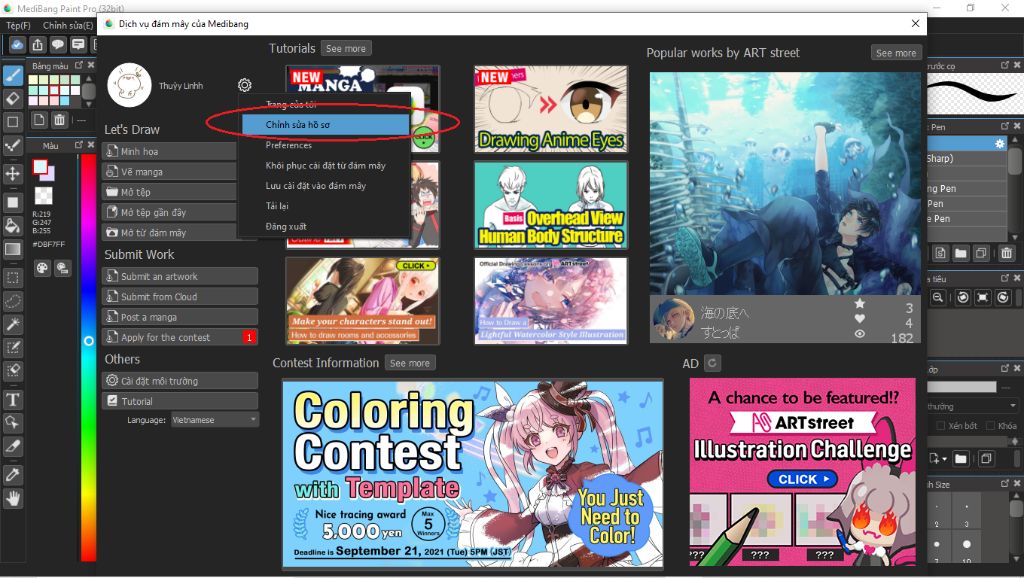
Task: Click the Mở tệp button
Action: (169, 191)
